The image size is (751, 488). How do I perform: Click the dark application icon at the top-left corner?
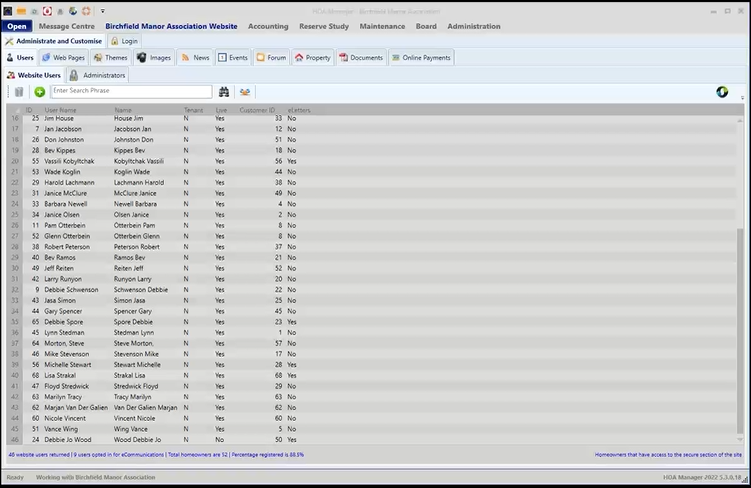8,11
